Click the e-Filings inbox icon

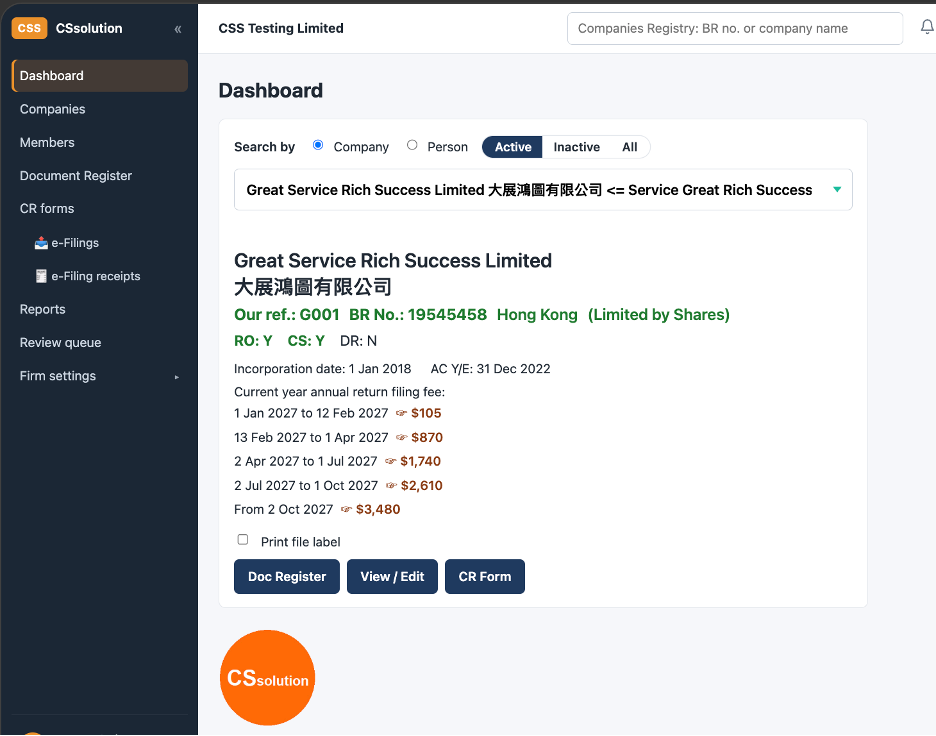pos(41,243)
